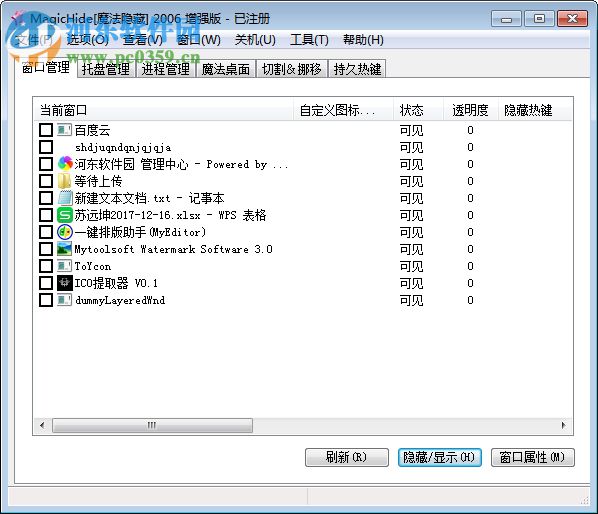Viewport: 598px width, 514px height.
Task: Open the 工具(T) menu
Action: click(x=309, y=39)
